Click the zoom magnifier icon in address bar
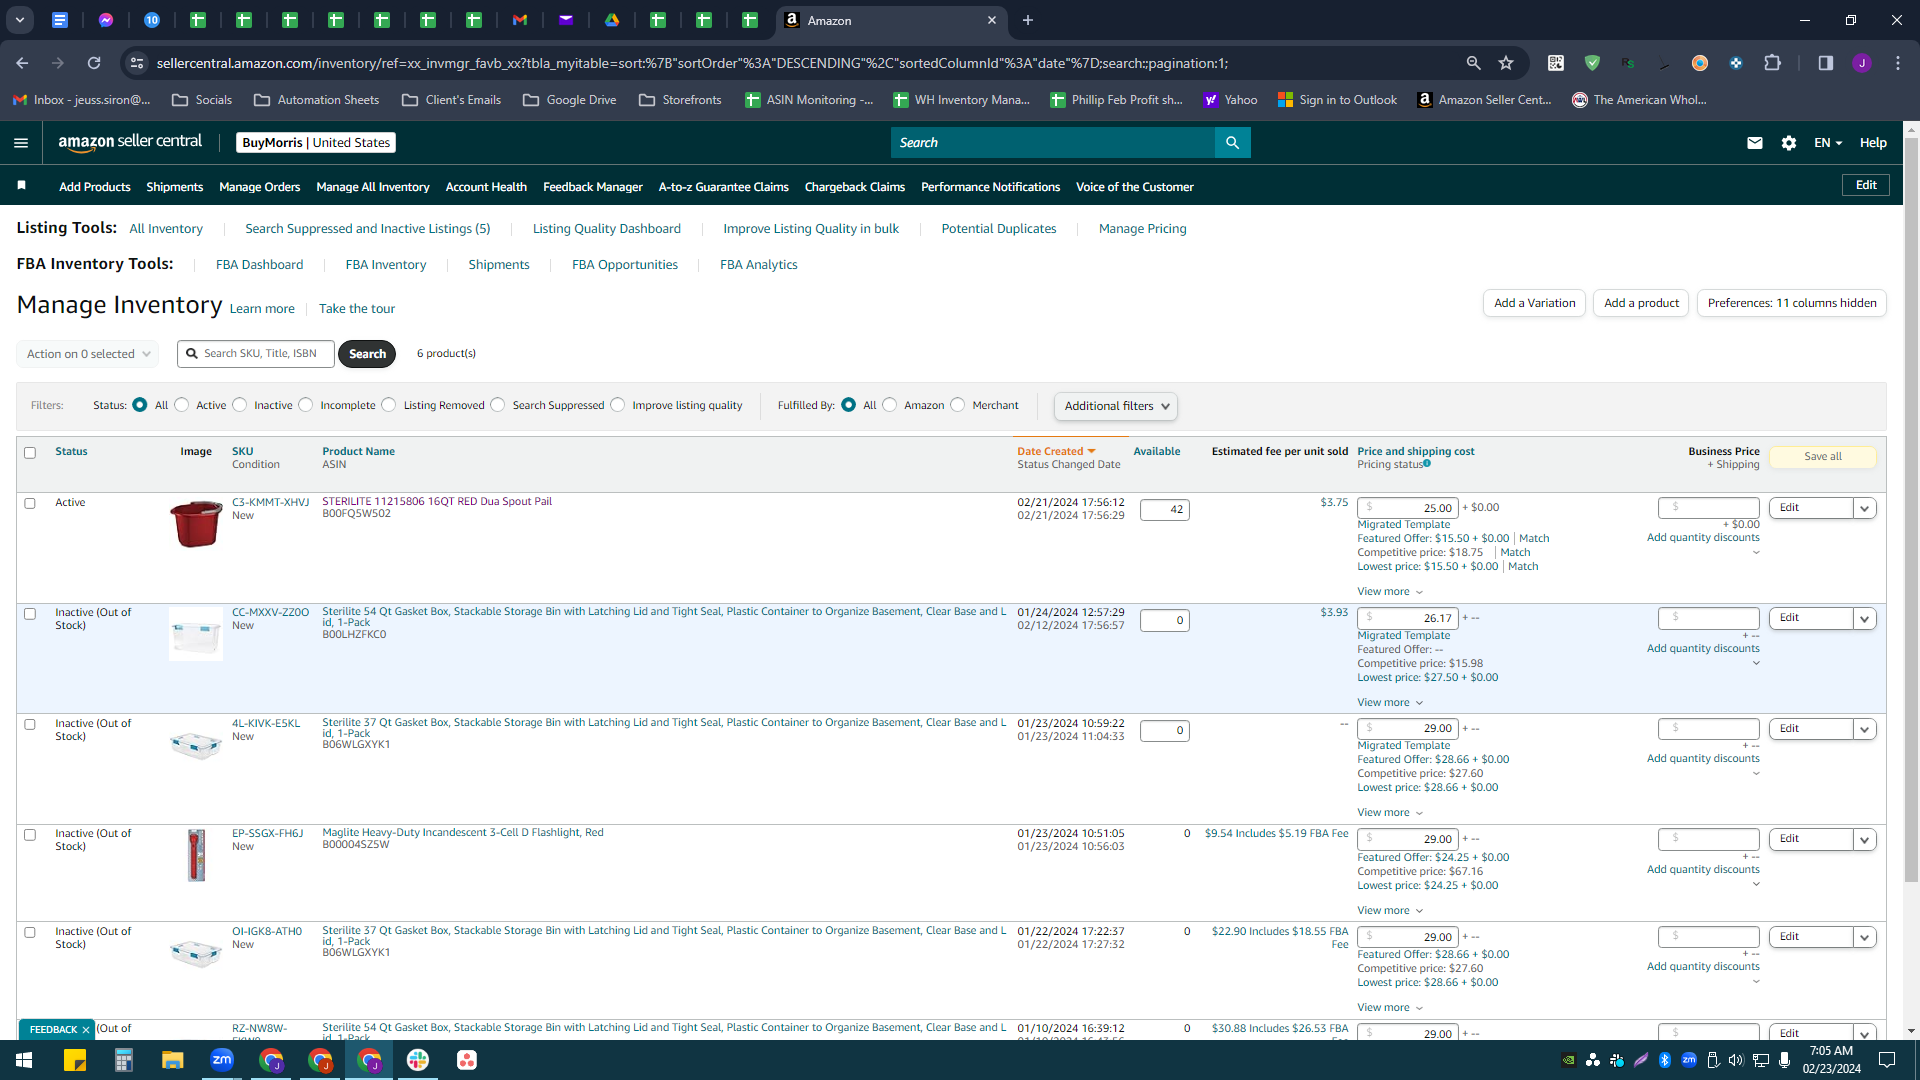Viewport: 1920px width, 1080px height. (x=1473, y=63)
